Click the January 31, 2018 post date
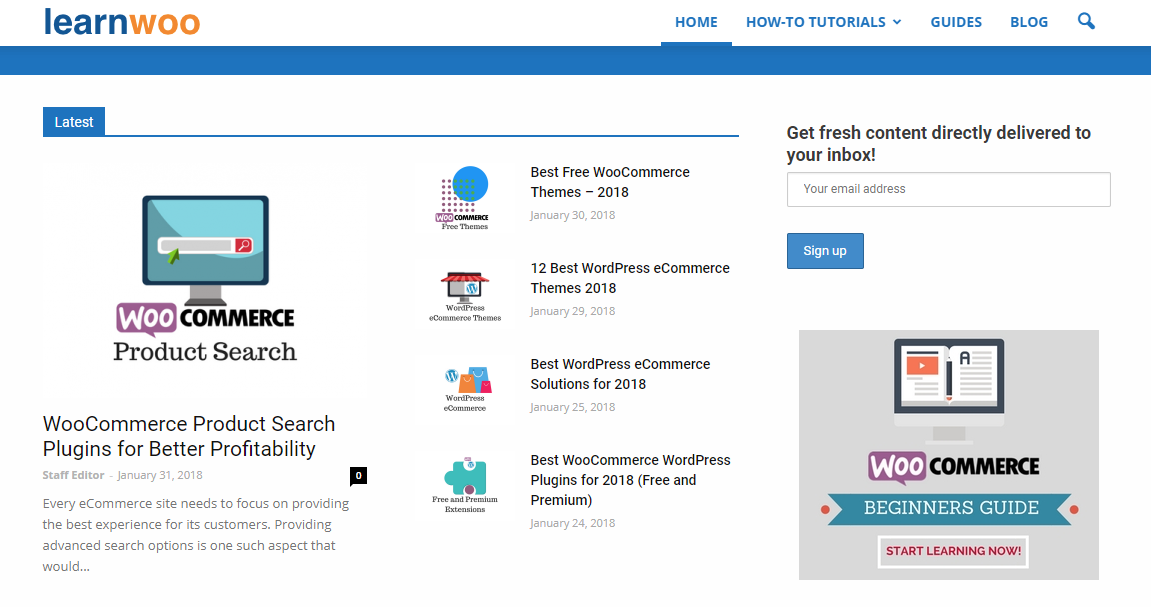The width and height of the screenshot is (1151, 607). (x=160, y=475)
